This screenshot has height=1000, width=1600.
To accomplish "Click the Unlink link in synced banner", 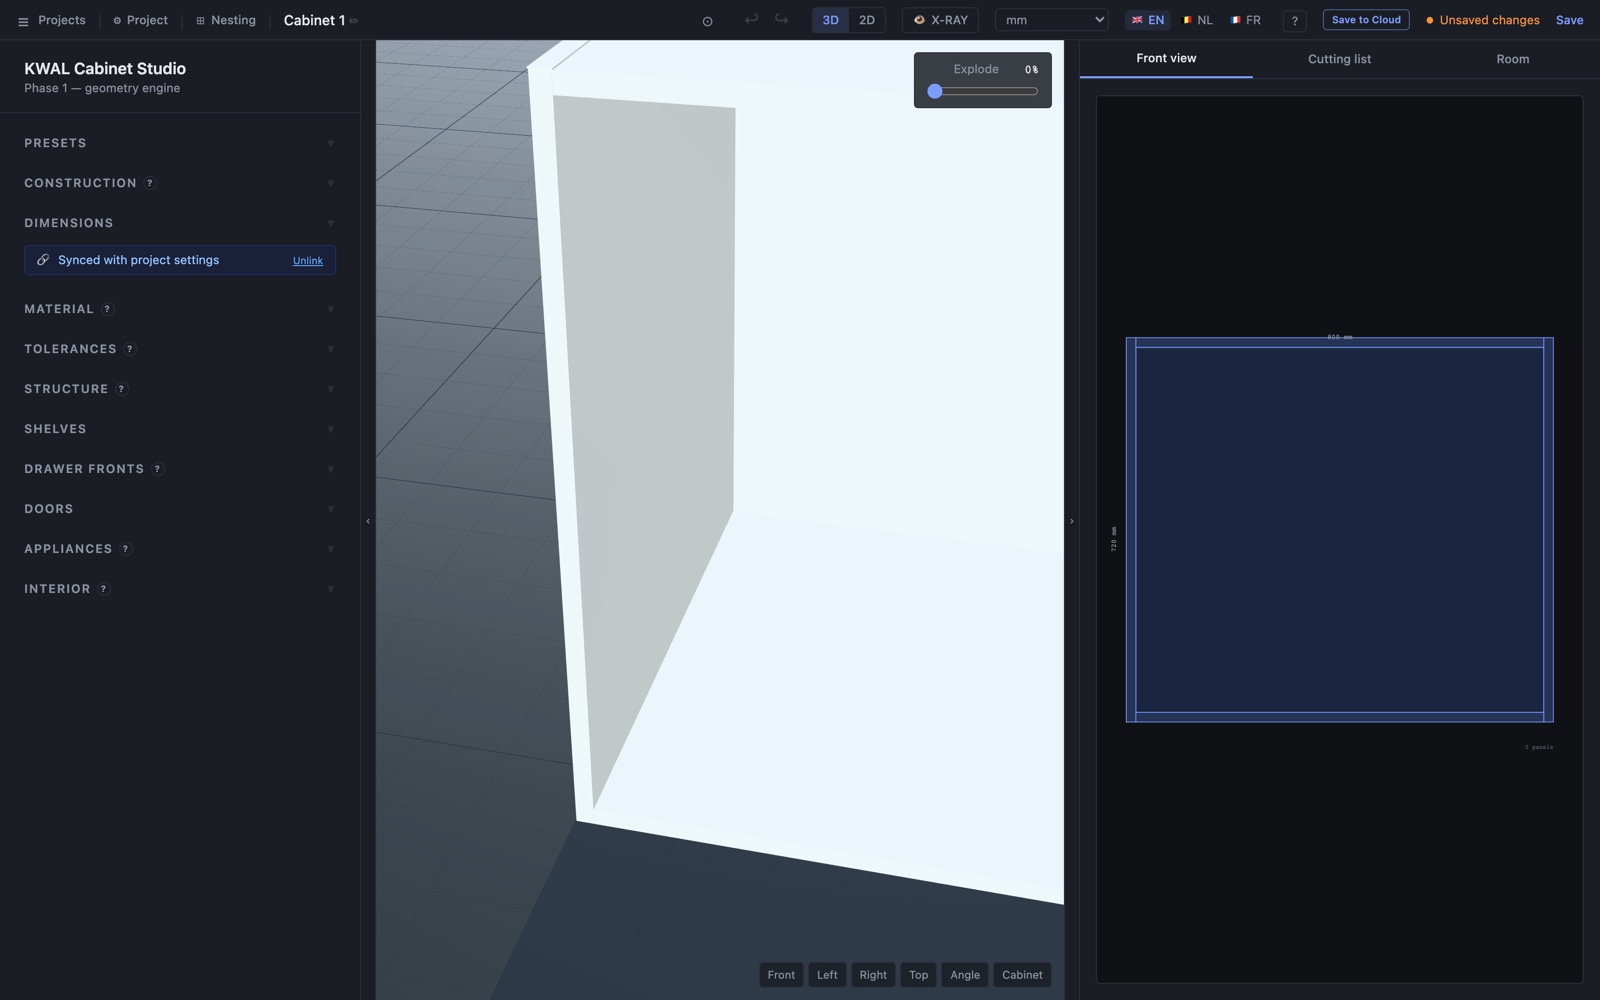I will click(x=308, y=261).
